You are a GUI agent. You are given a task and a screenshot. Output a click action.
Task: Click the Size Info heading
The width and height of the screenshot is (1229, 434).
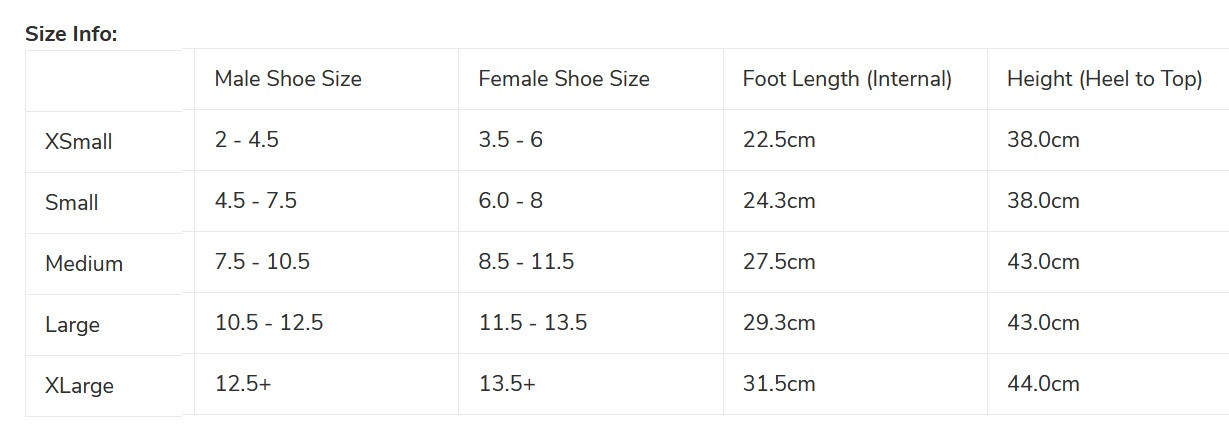pos(71,34)
